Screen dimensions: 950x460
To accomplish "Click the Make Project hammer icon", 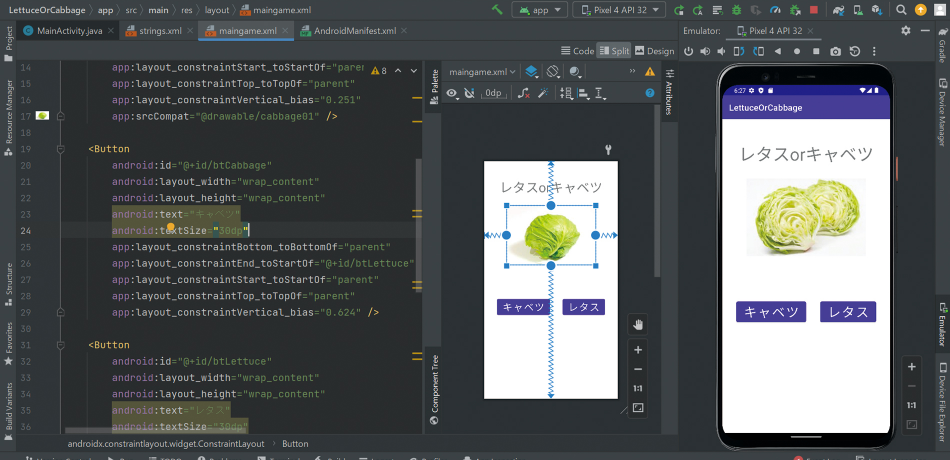I will [497, 10].
